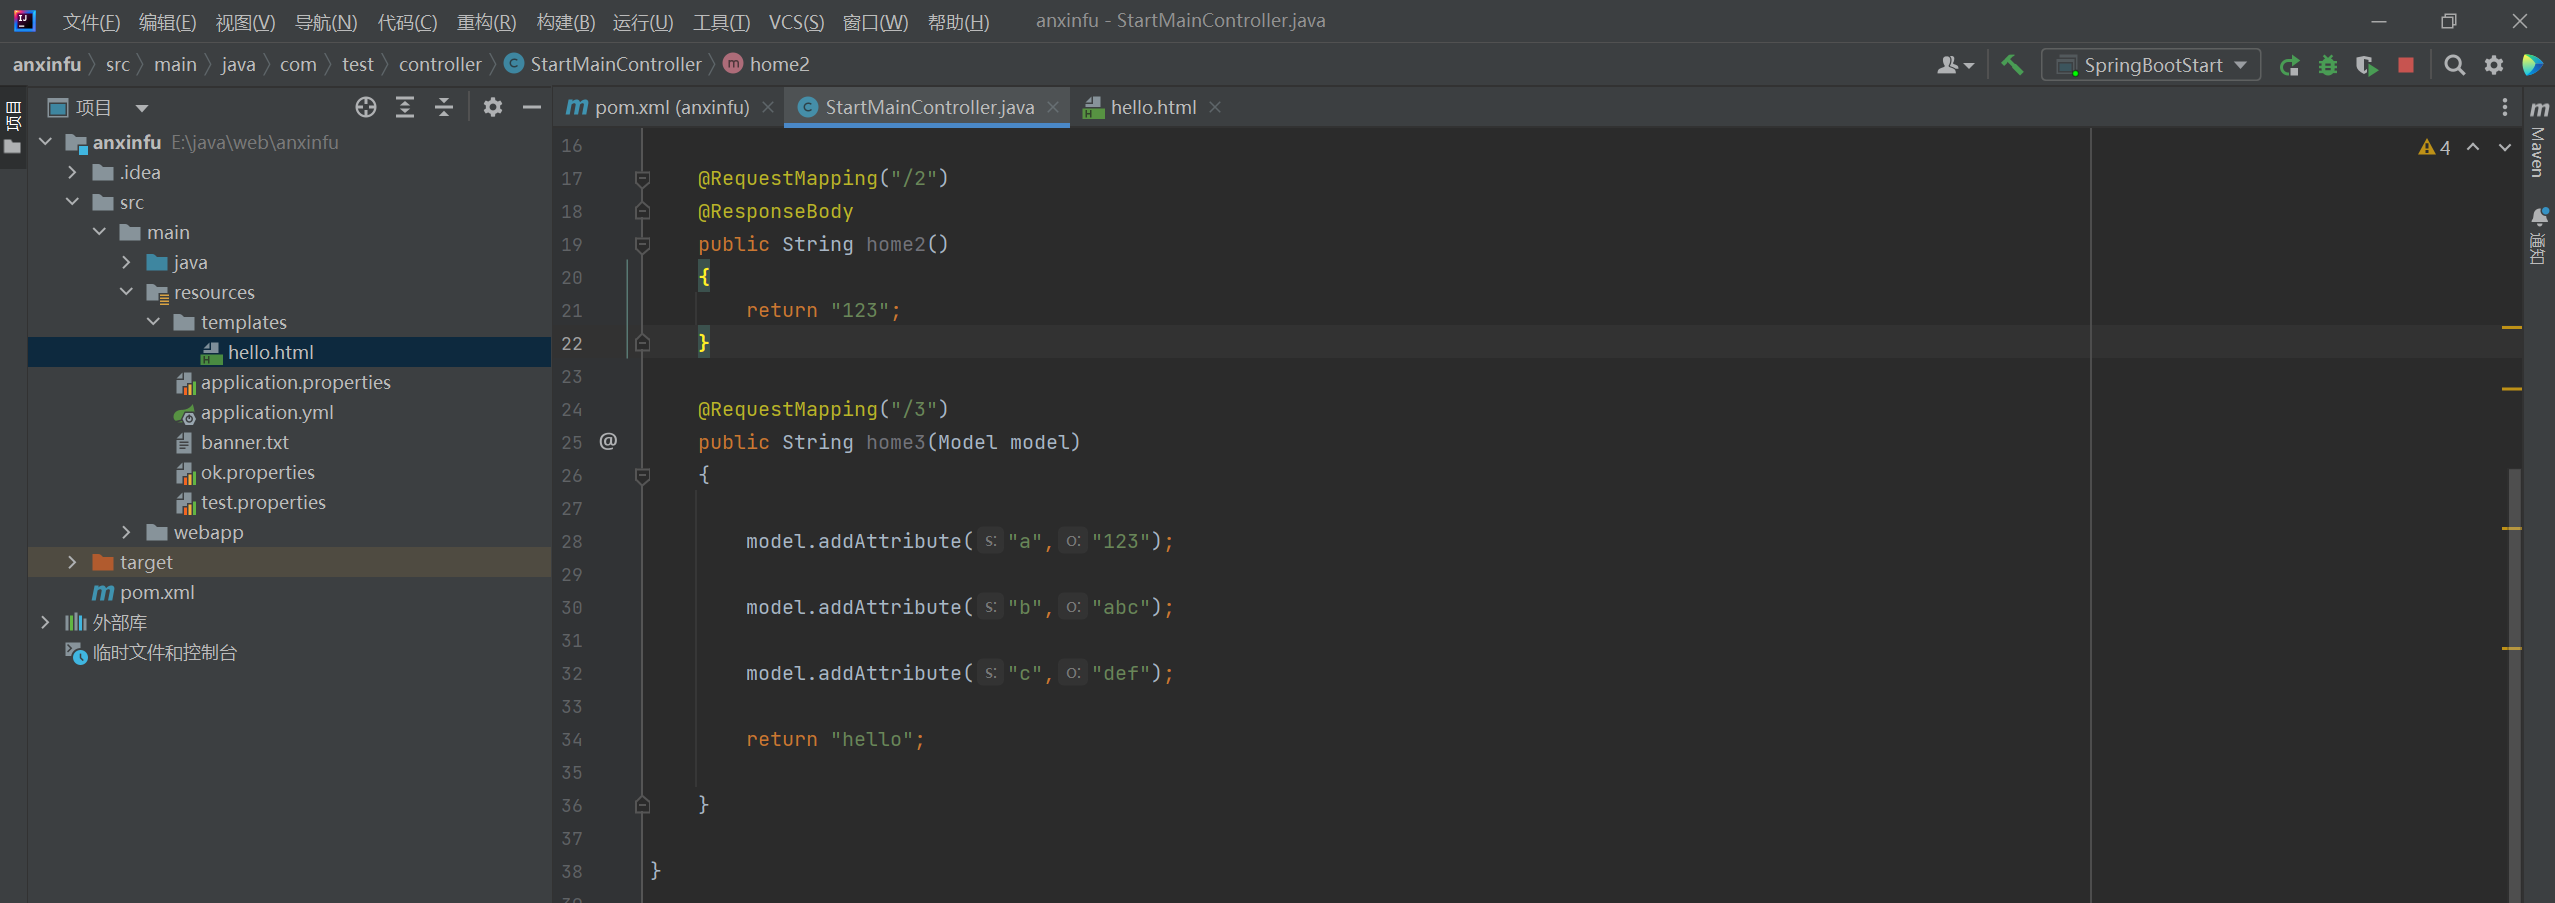The width and height of the screenshot is (2555, 903).
Task: Close the hello.html editor tab
Action: pos(1215,107)
